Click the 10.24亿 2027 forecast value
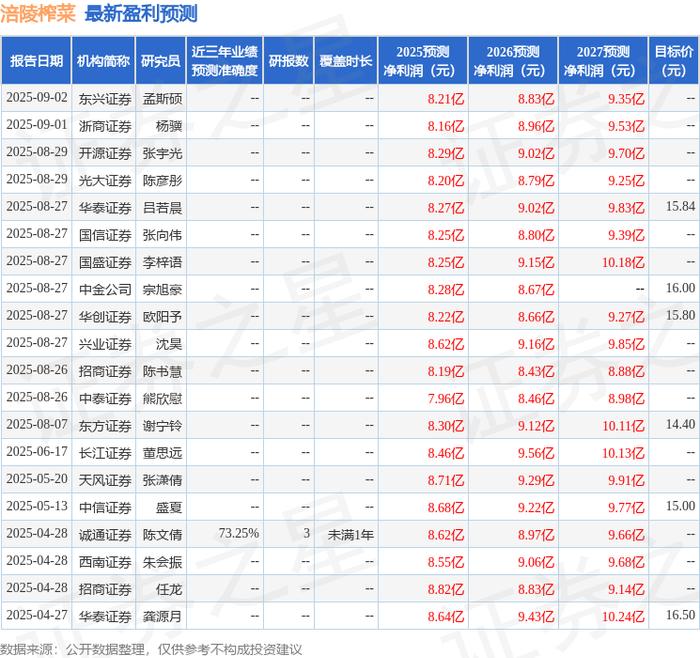Viewport: 700px width, 658px height. click(x=623, y=616)
